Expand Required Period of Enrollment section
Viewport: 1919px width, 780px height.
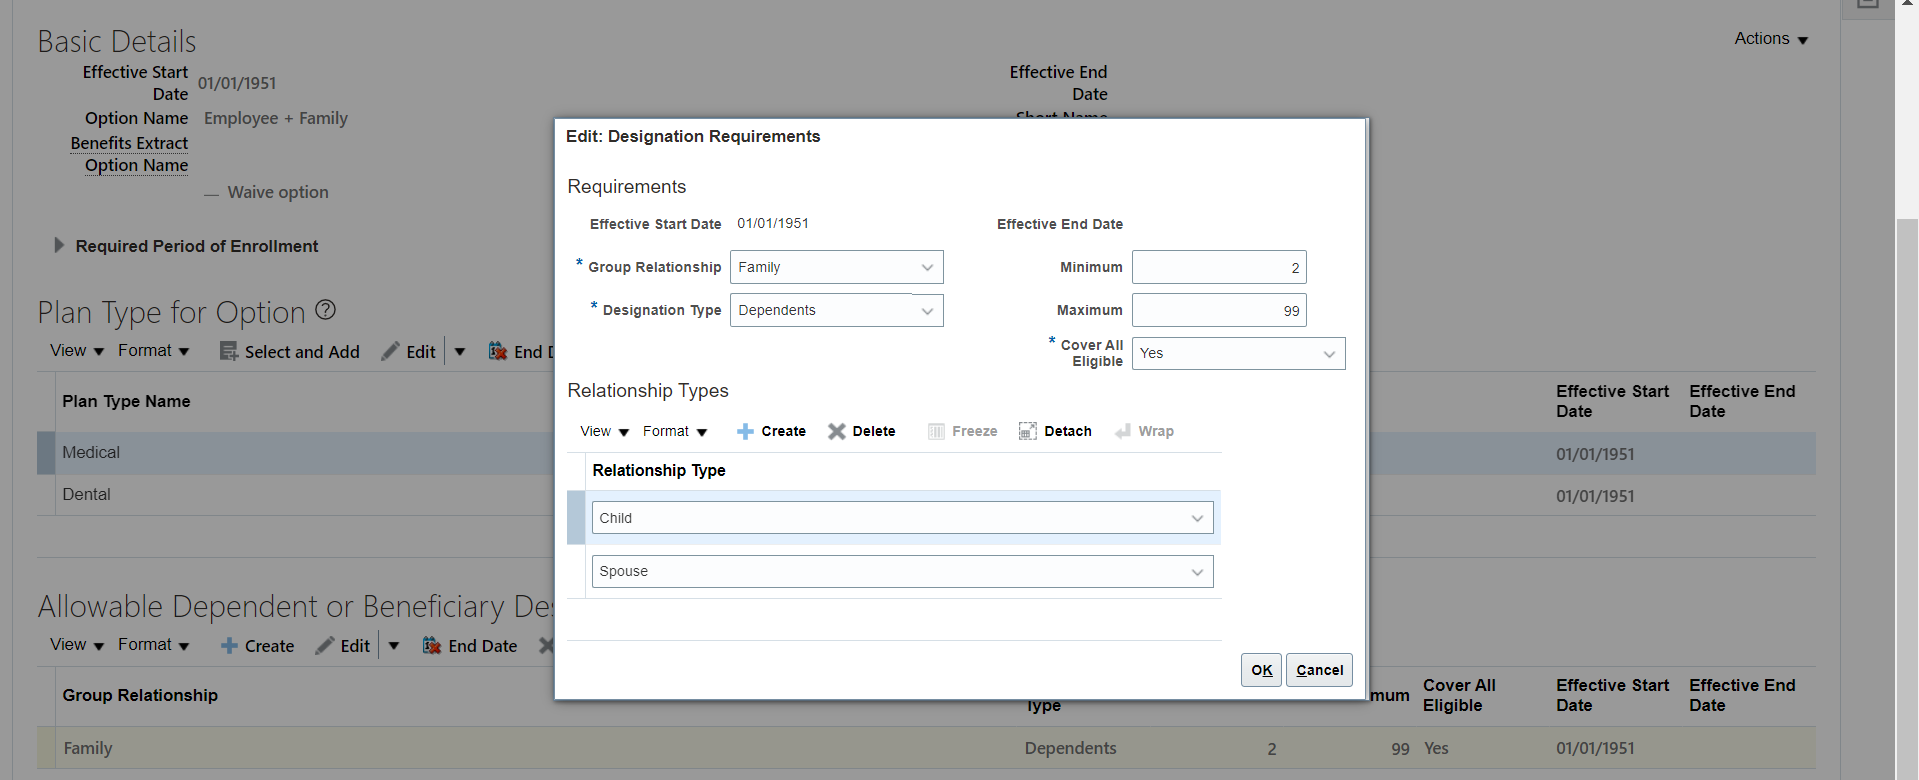point(59,246)
